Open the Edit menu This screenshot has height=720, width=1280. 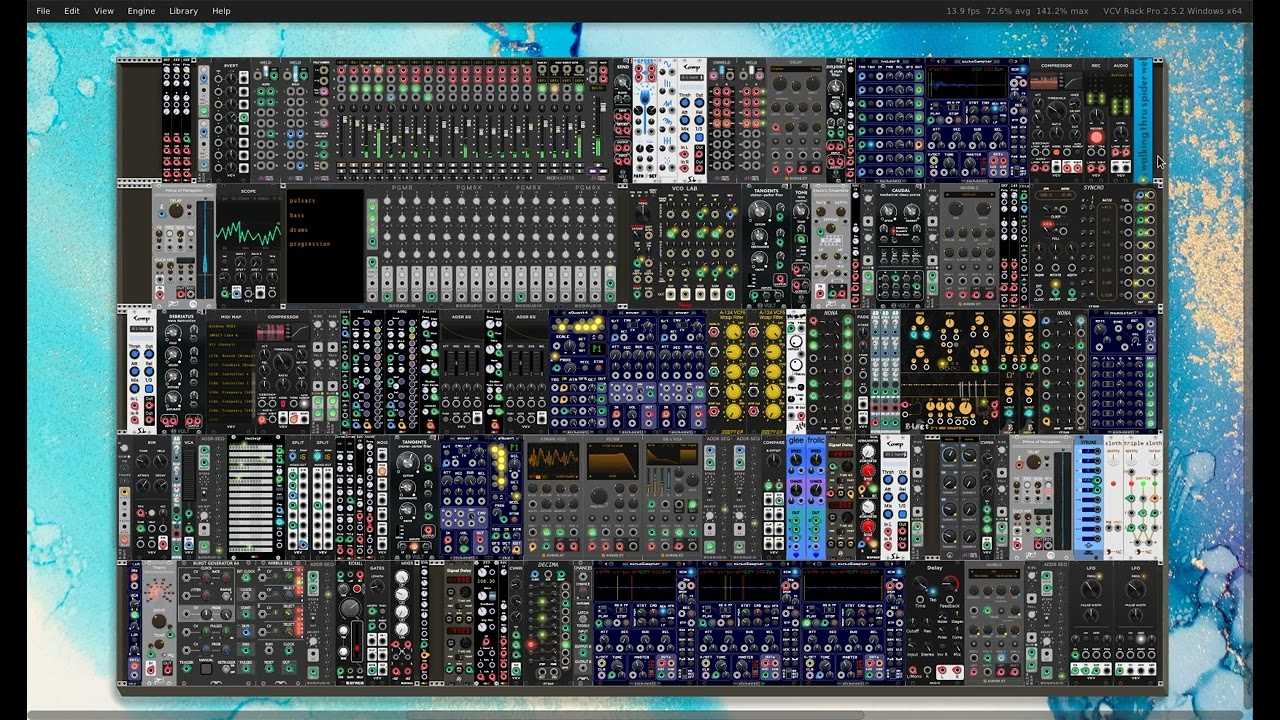[x=72, y=11]
